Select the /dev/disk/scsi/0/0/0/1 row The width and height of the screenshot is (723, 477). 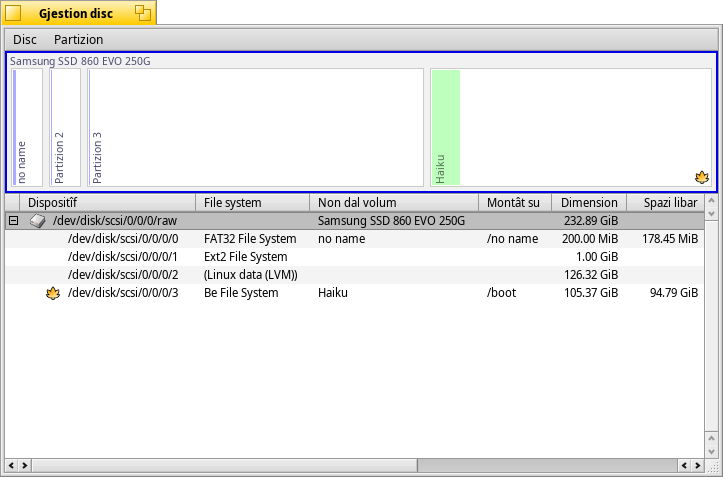(x=355, y=257)
